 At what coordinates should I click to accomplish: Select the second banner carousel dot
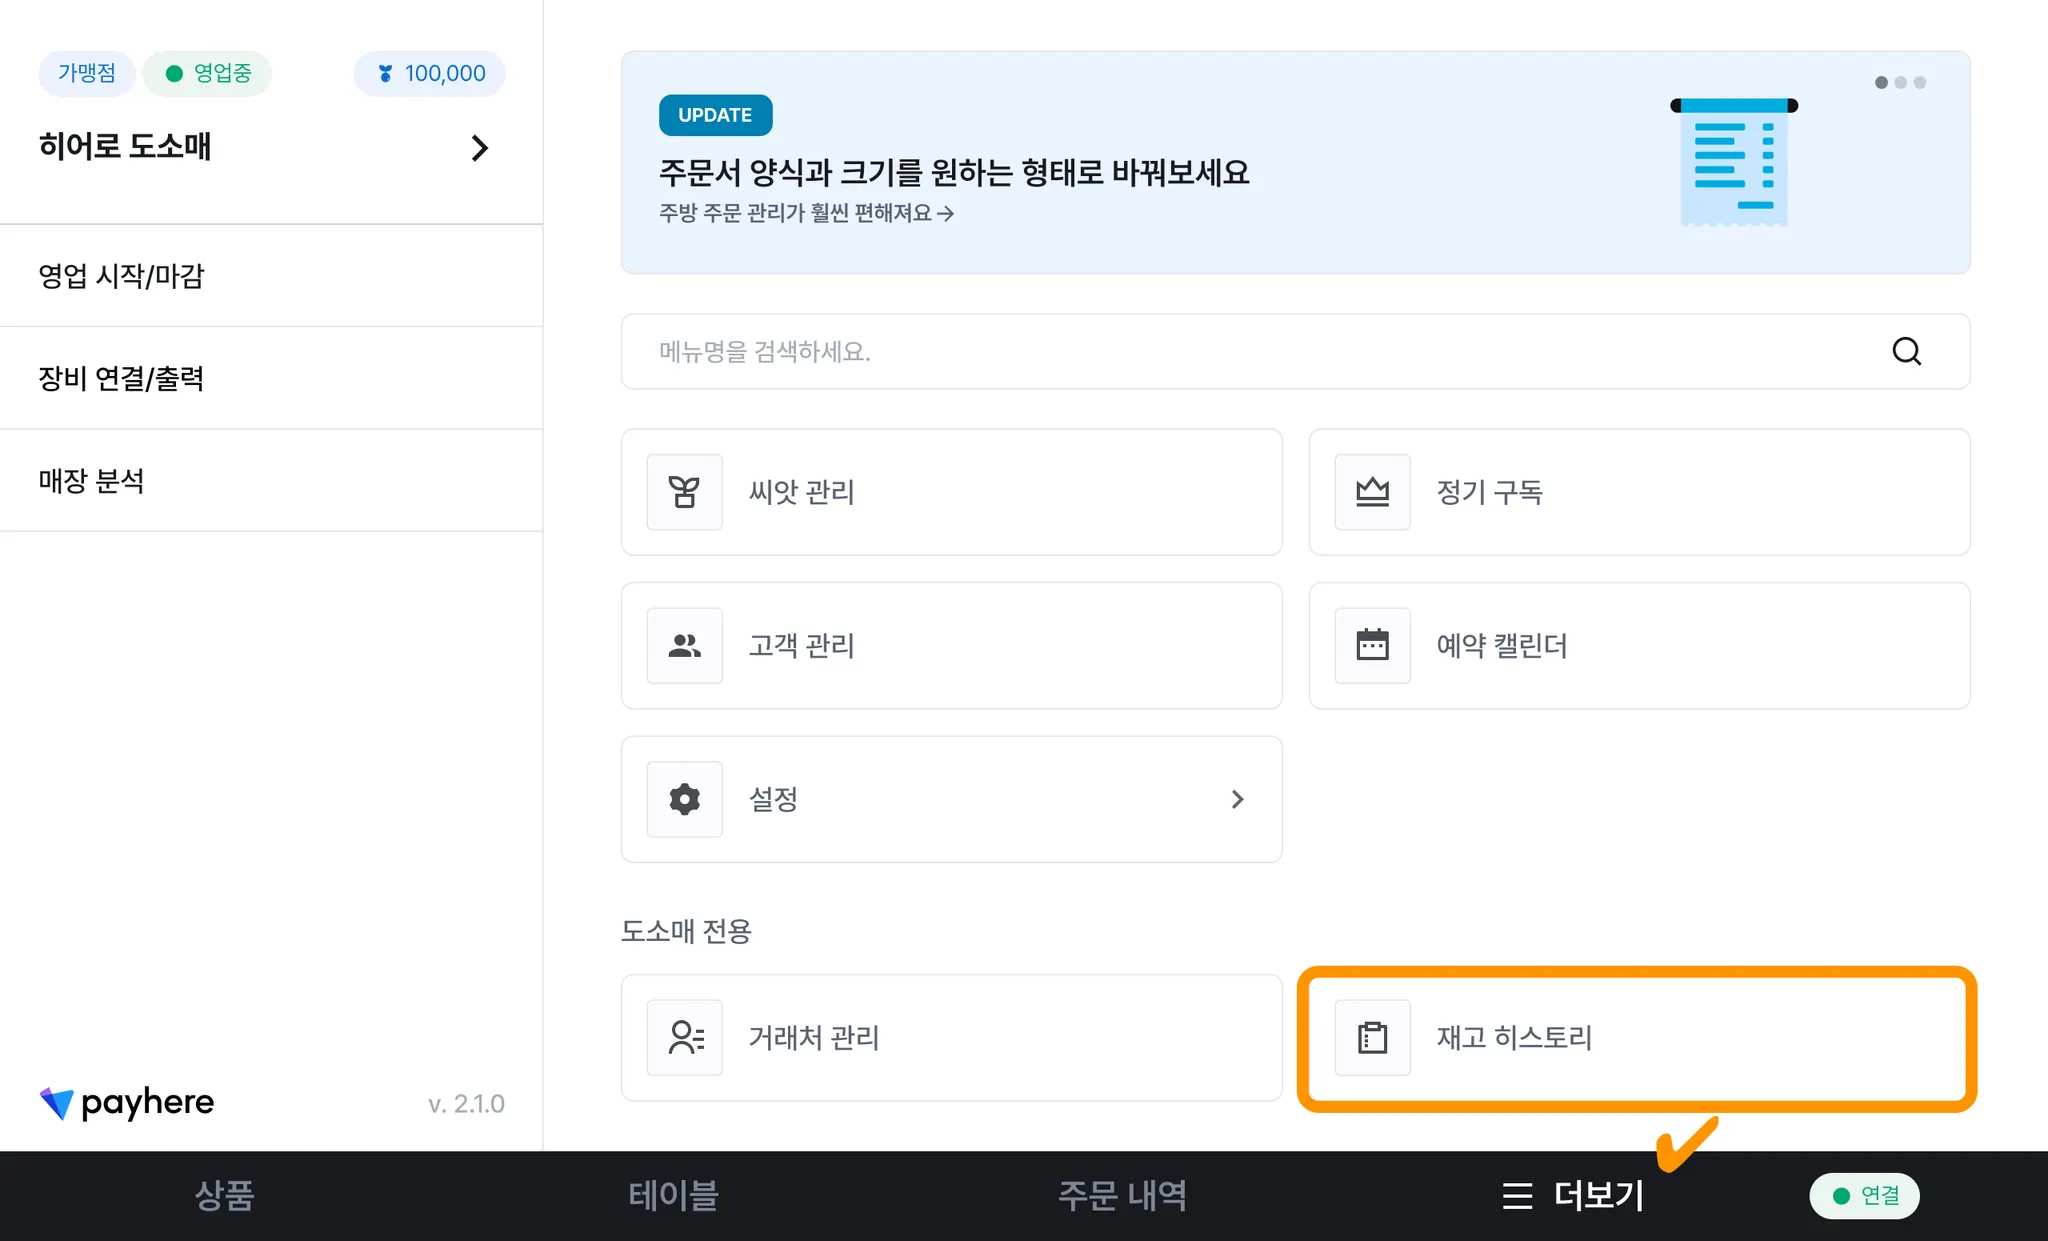pyautogui.click(x=1900, y=83)
